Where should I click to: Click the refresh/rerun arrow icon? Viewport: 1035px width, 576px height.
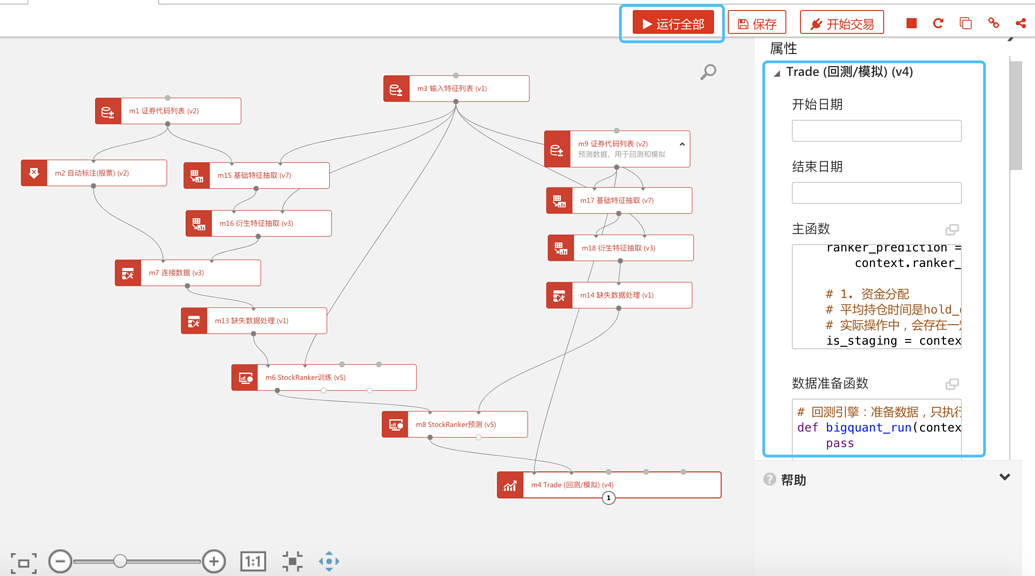point(938,23)
